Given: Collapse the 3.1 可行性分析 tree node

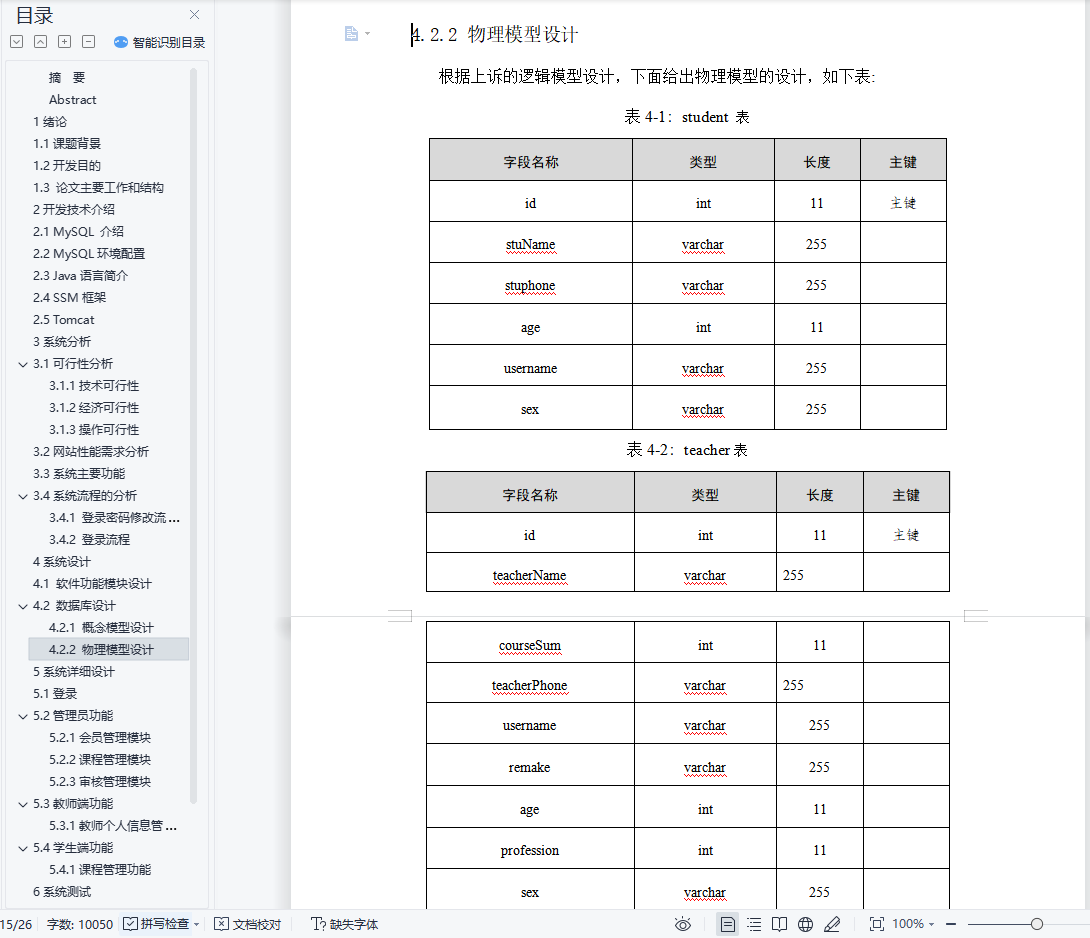Looking at the screenshot, I should point(23,364).
